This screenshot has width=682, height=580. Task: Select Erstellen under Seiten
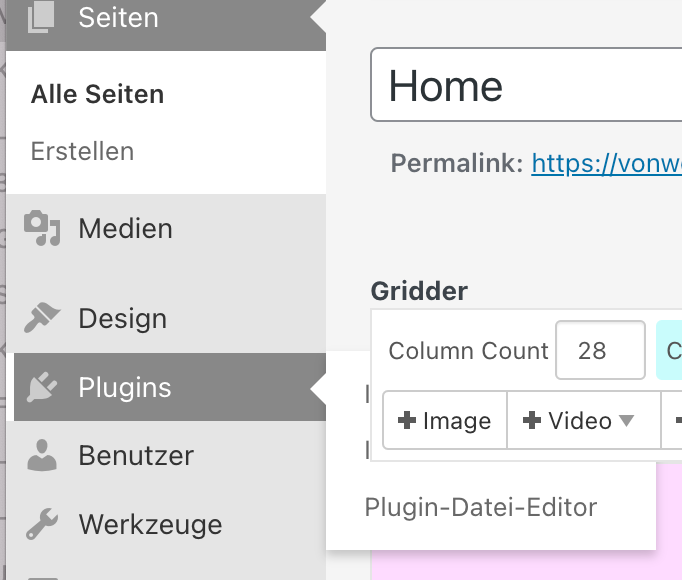pos(82,152)
